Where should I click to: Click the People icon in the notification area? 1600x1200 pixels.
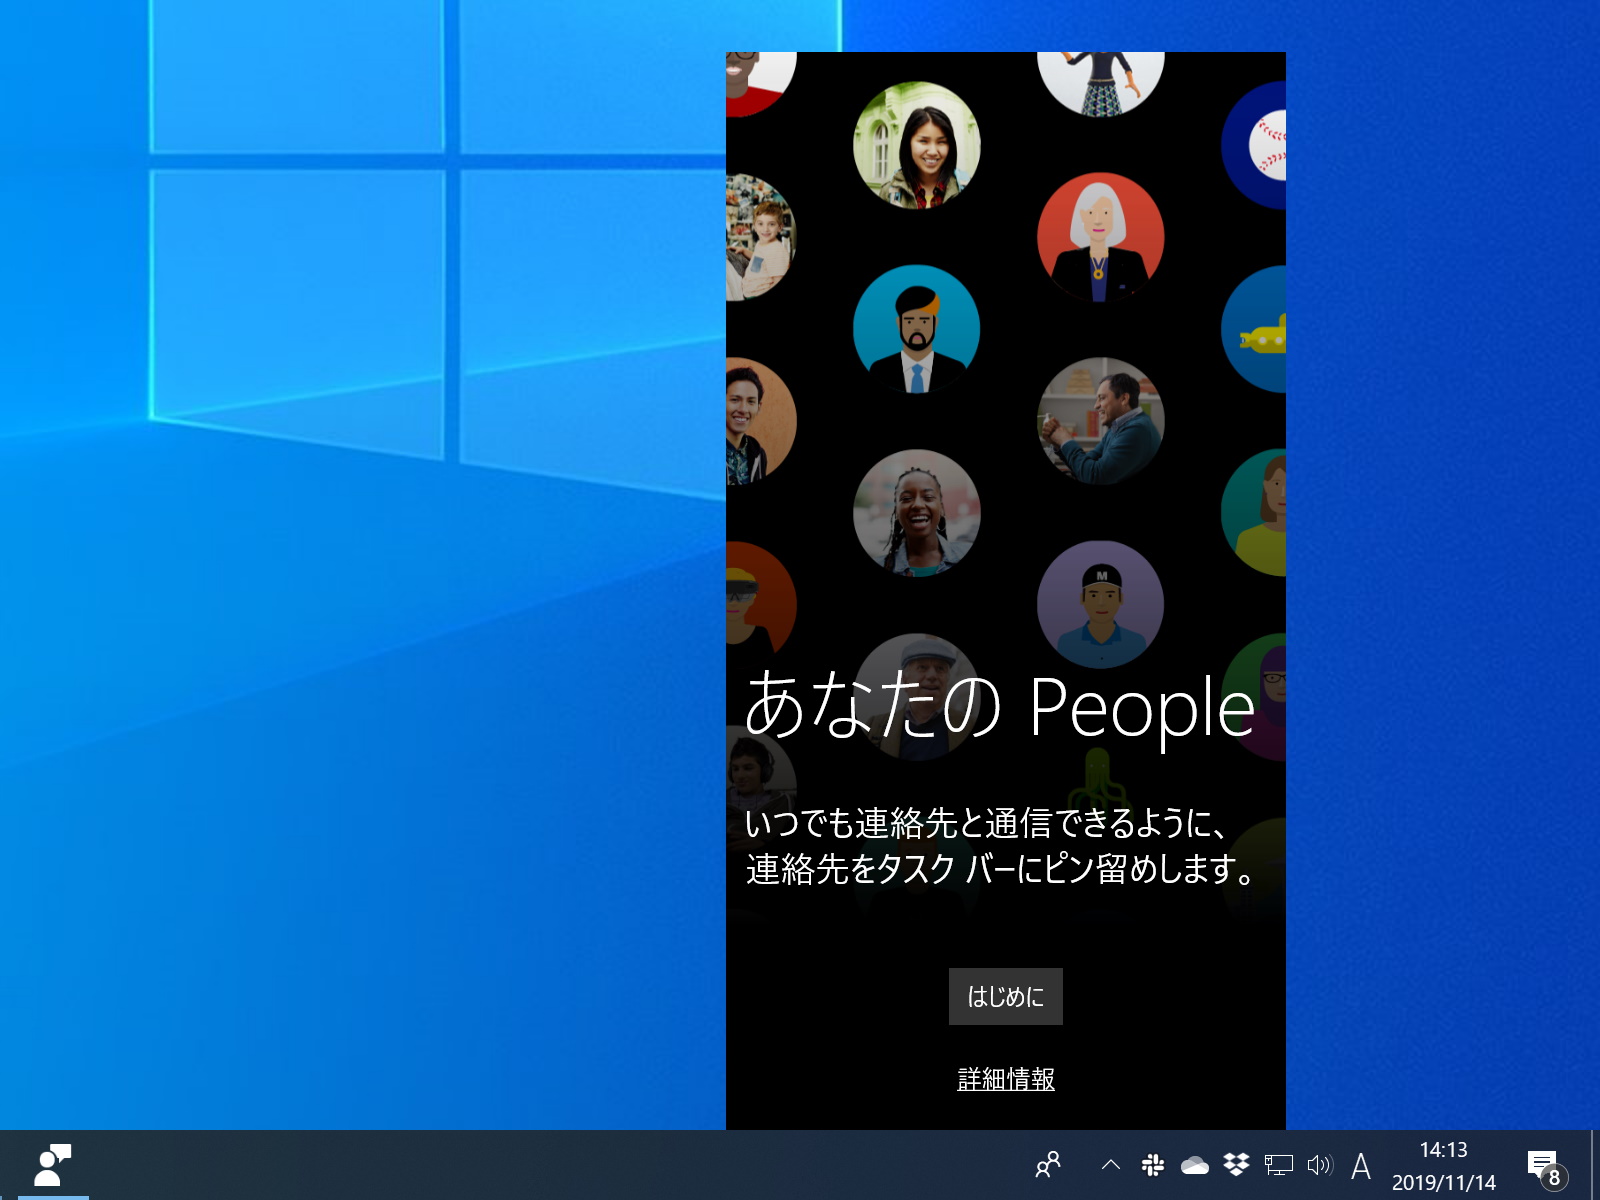coord(1048,1165)
